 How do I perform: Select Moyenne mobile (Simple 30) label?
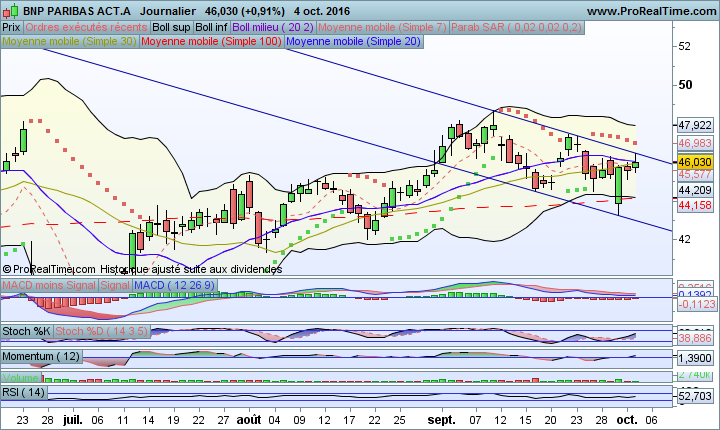pyautogui.click(x=69, y=41)
